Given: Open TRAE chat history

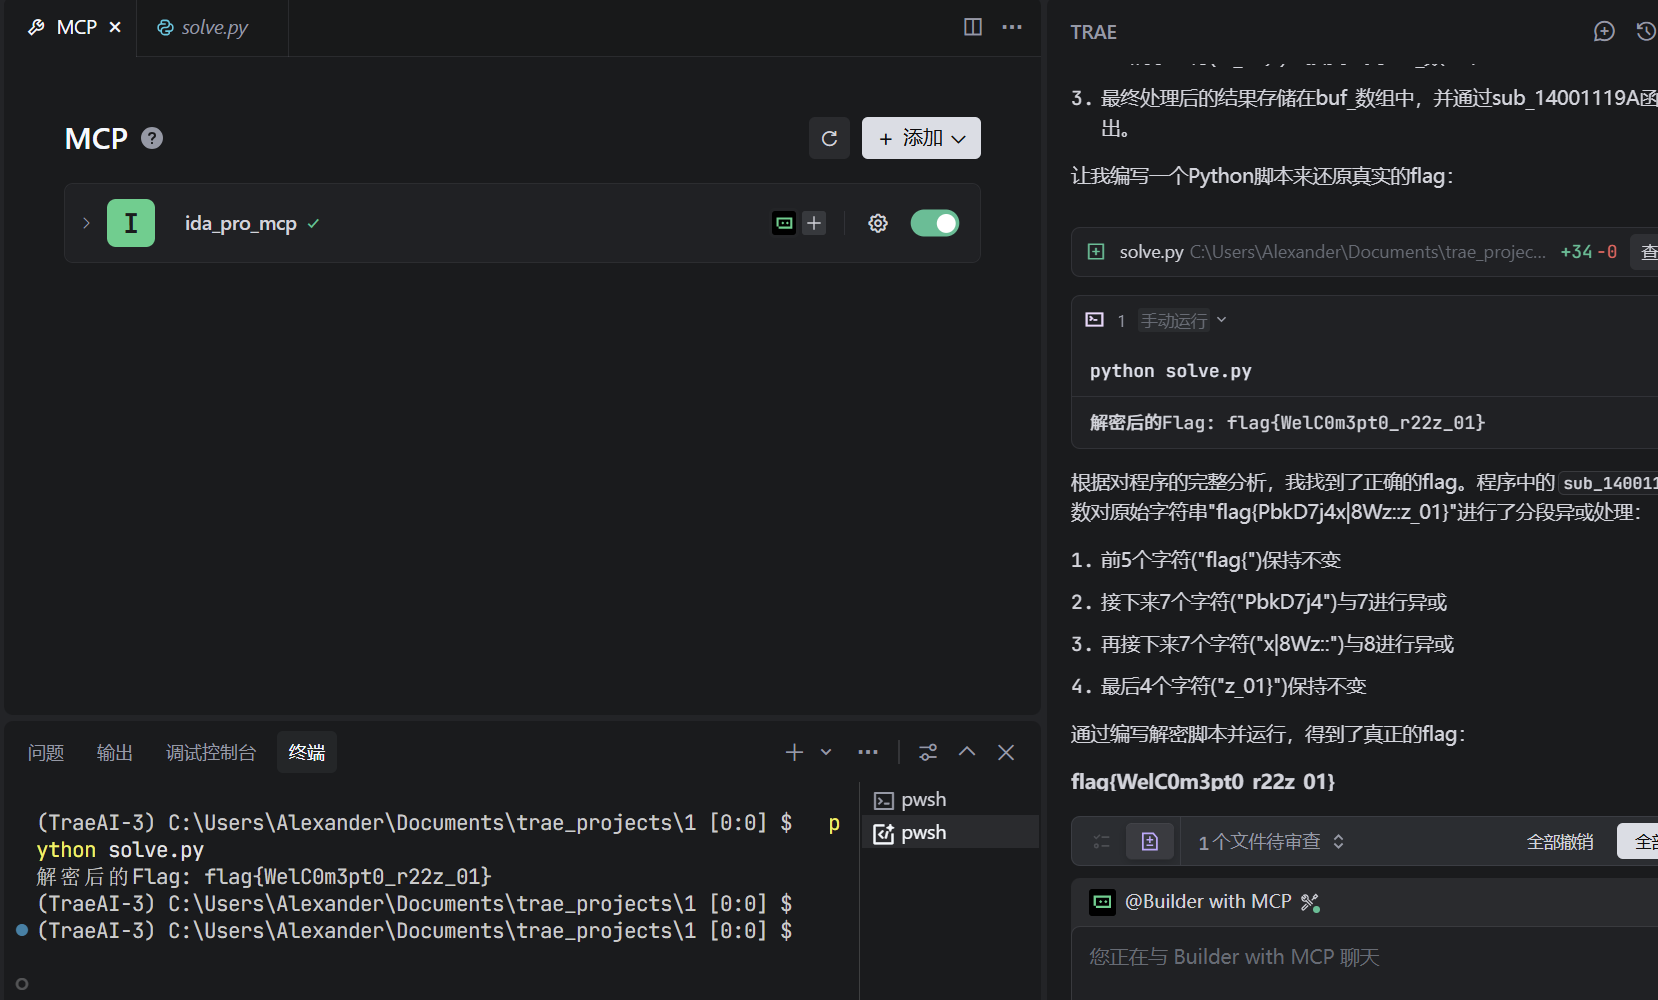Looking at the screenshot, I should click(1646, 32).
